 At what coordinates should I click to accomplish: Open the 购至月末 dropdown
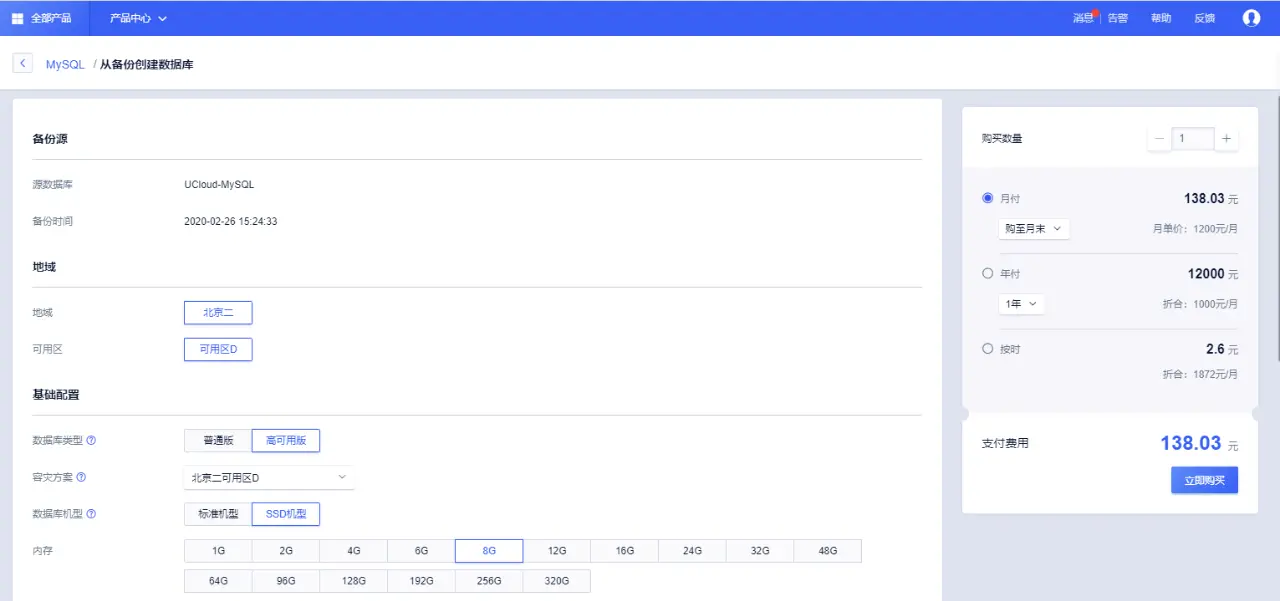pyautogui.click(x=1034, y=229)
